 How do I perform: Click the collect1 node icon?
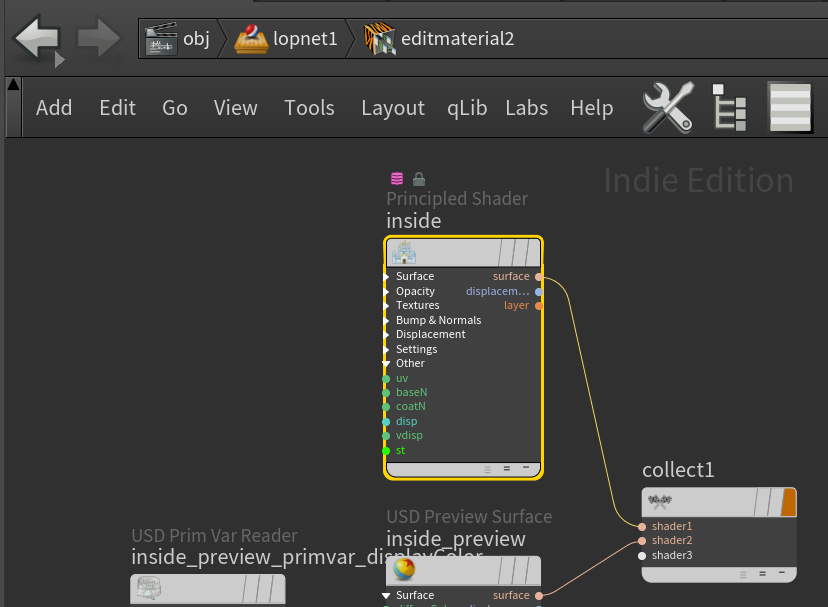point(660,501)
